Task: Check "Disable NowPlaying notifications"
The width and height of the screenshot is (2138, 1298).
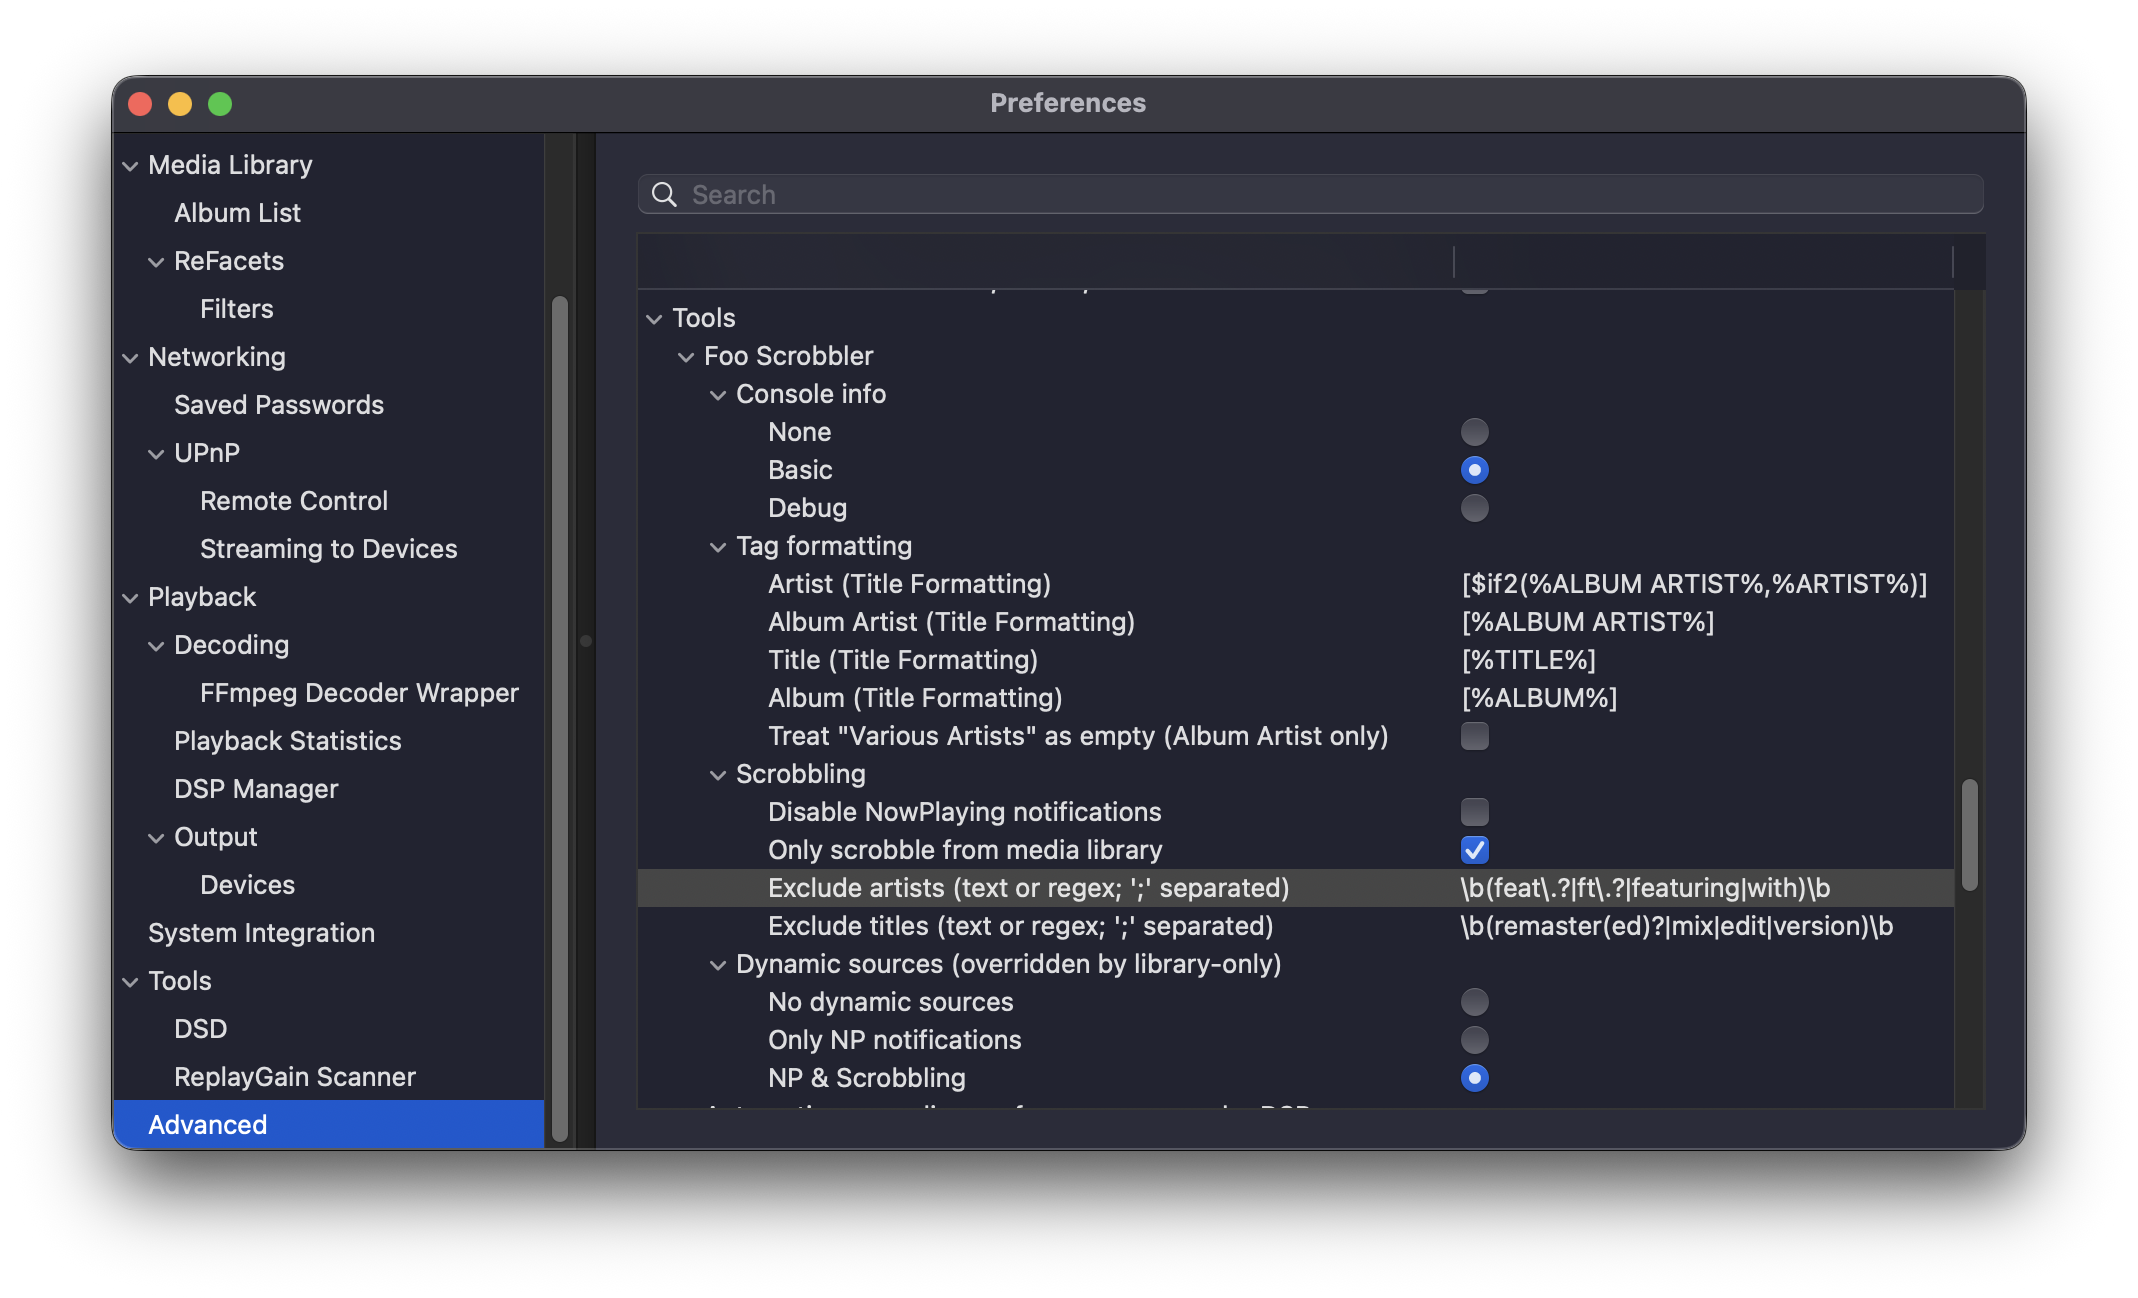Action: [x=1474, y=812]
